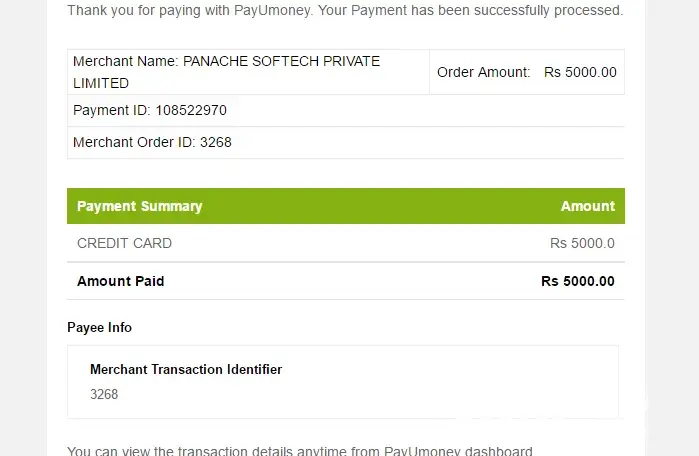Select the 3268 transaction identifier value

(x=104, y=394)
